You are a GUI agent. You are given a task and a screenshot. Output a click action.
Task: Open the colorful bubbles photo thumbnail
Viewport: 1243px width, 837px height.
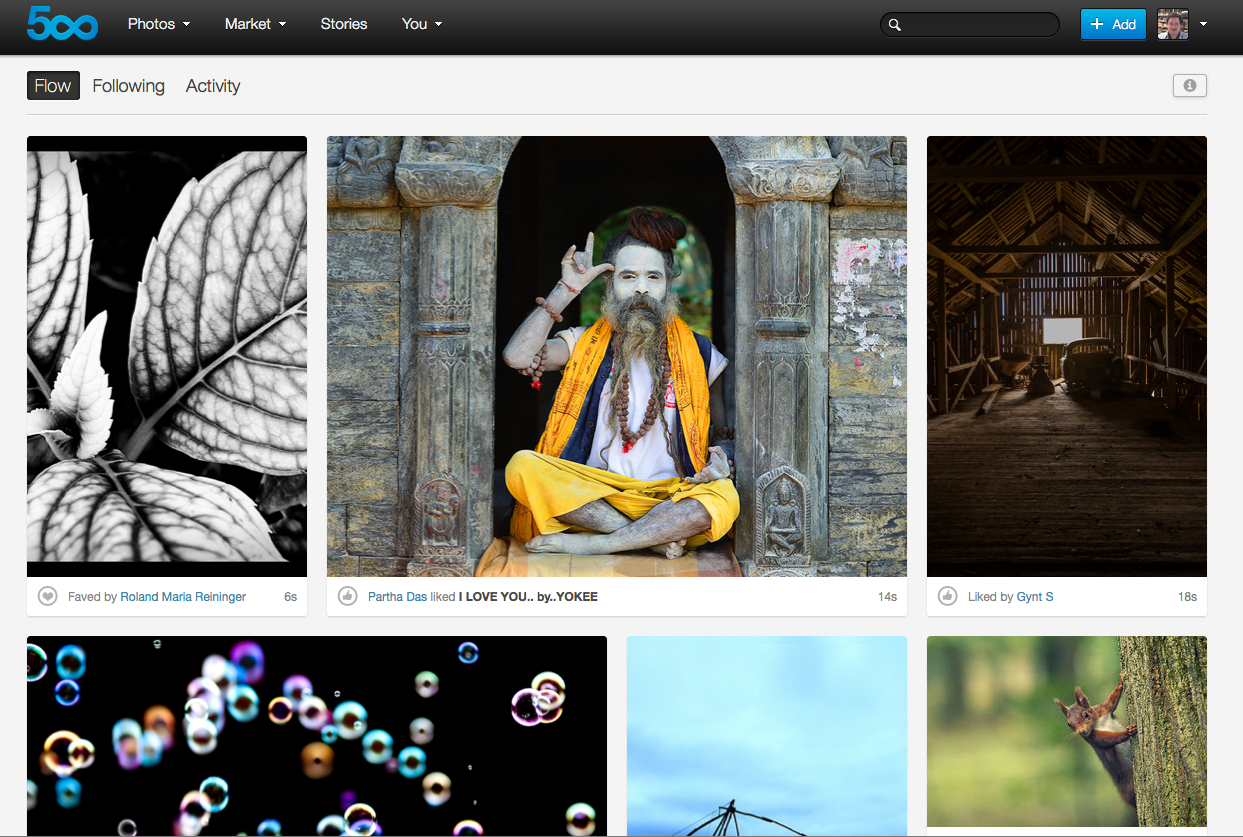tap(316, 735)
